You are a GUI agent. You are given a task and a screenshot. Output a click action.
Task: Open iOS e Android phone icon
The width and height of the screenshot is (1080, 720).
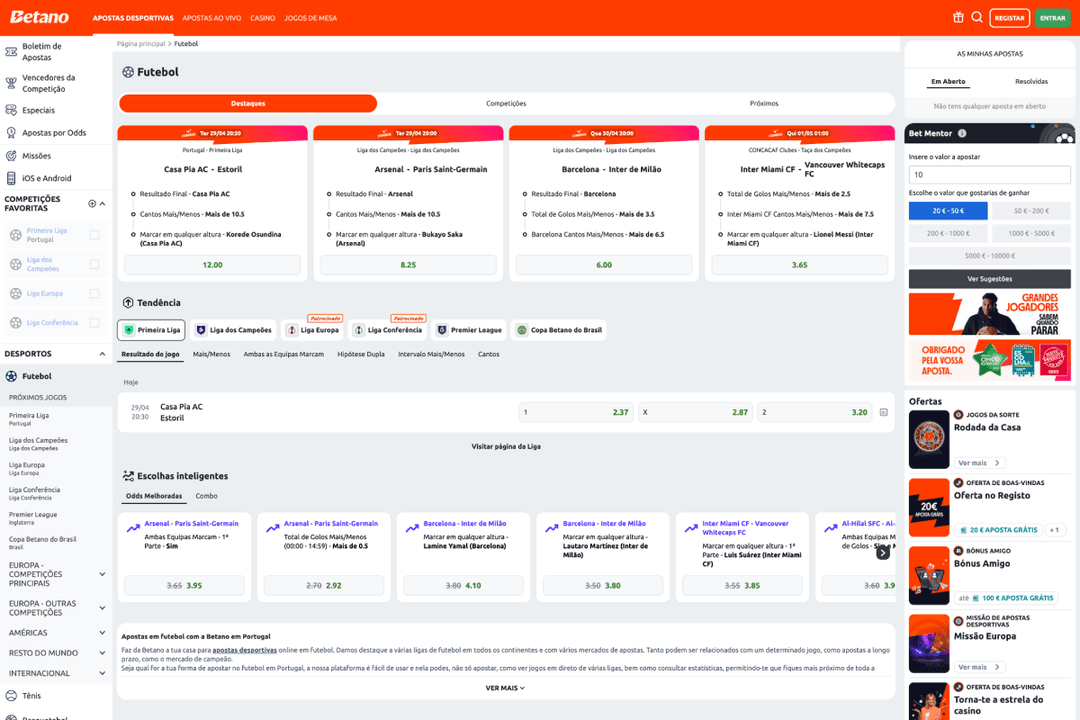(x=11, y=178)
